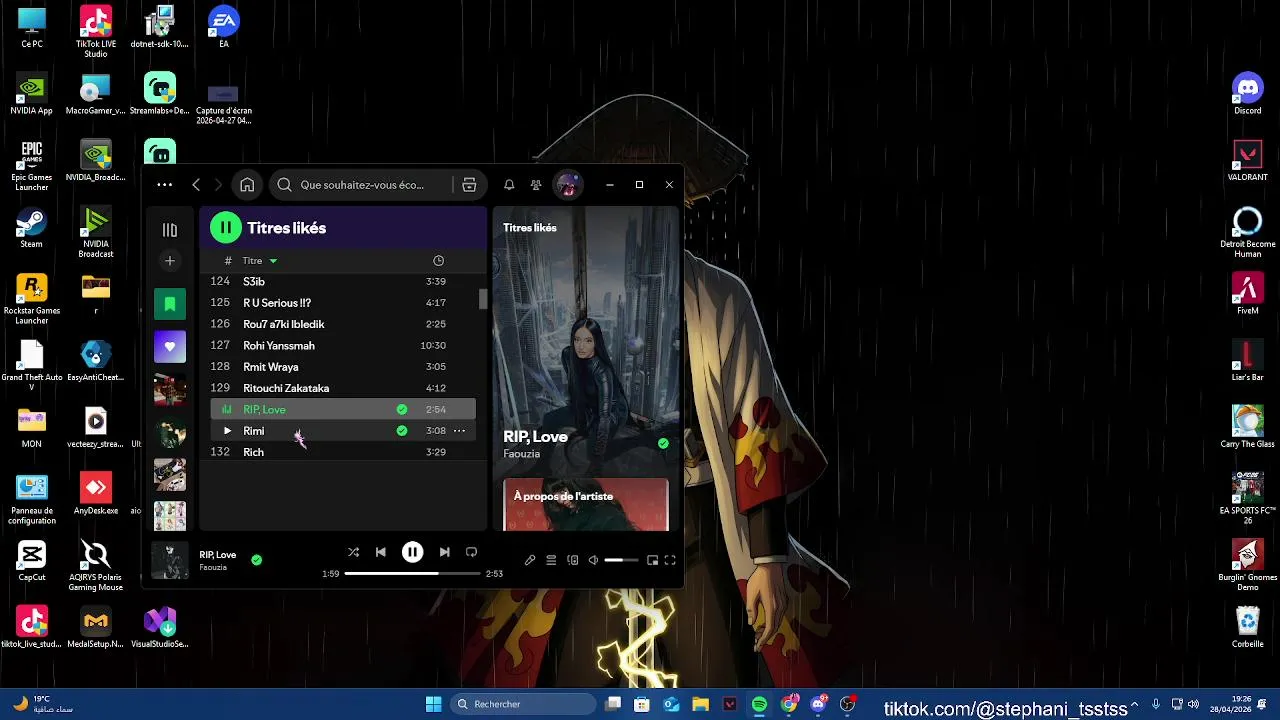
Task: Click the taskbar 'Rechercher' search box
Action: 523,705
